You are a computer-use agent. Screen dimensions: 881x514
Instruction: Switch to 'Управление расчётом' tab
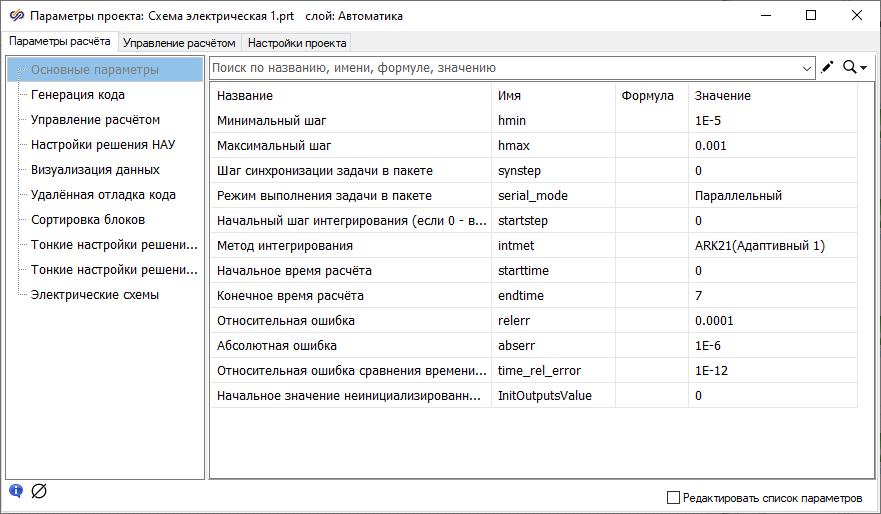[179, 43]
